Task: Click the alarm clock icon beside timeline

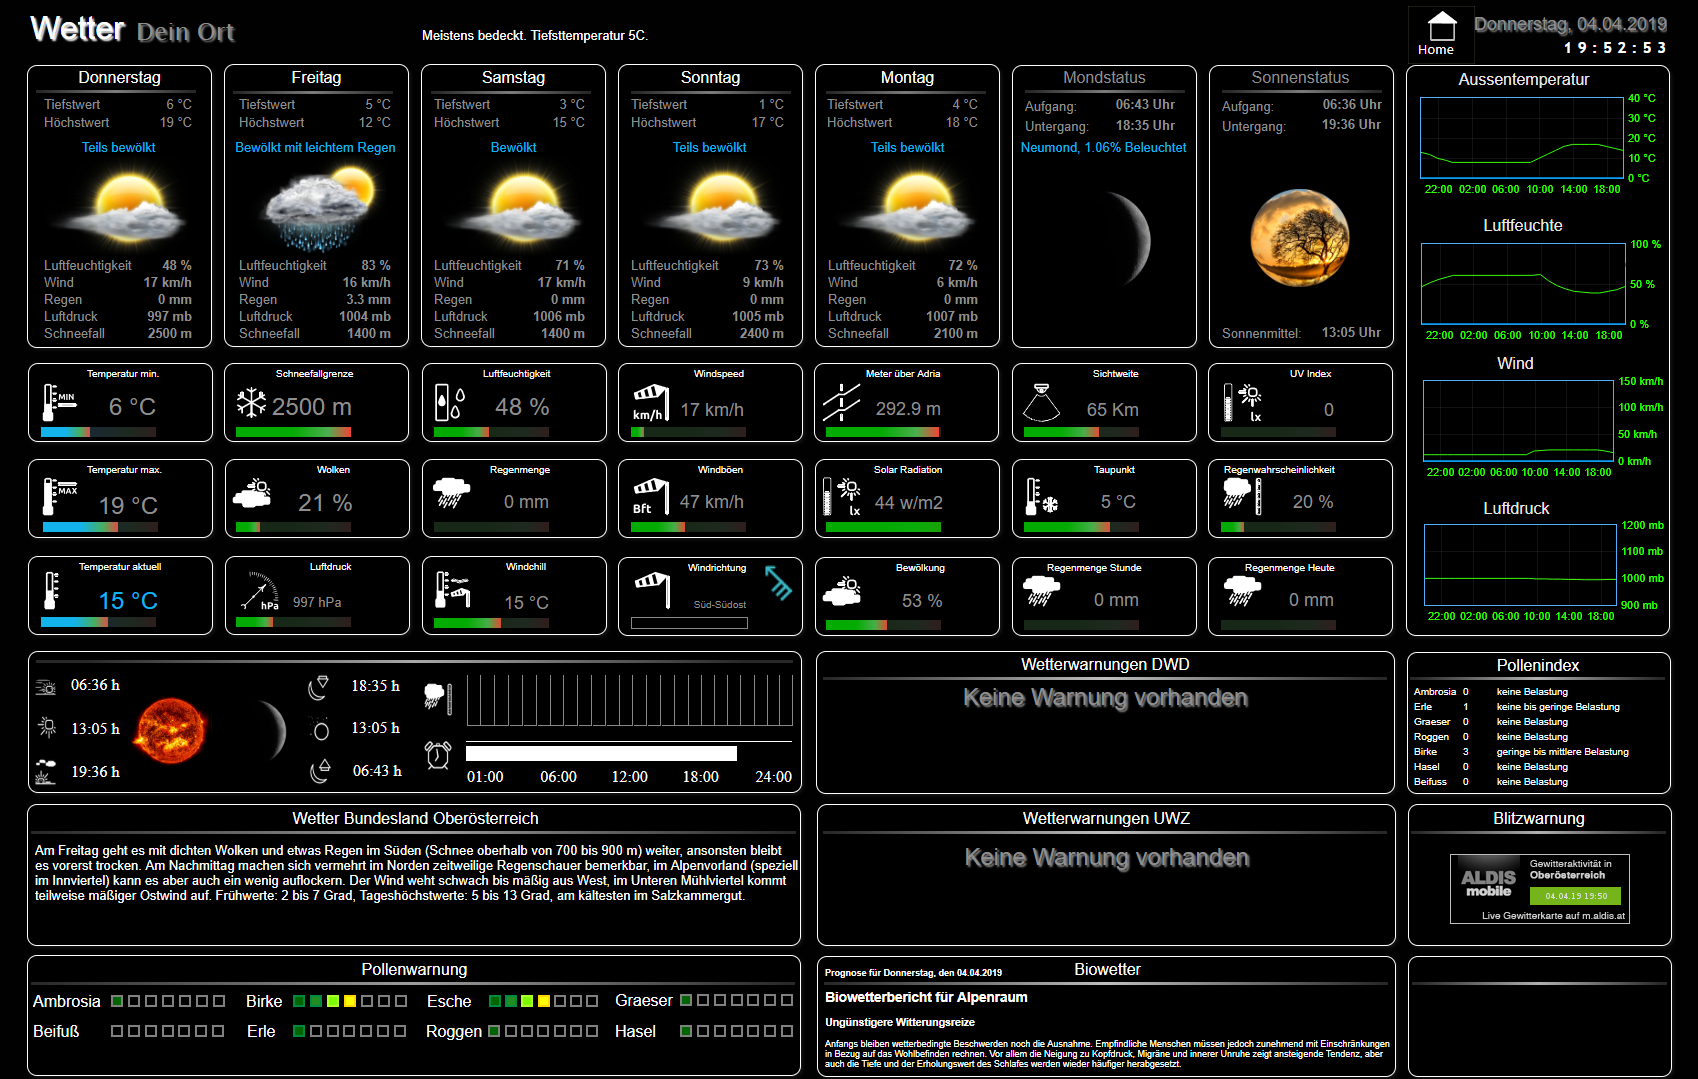Action: [x=438, y=755]
